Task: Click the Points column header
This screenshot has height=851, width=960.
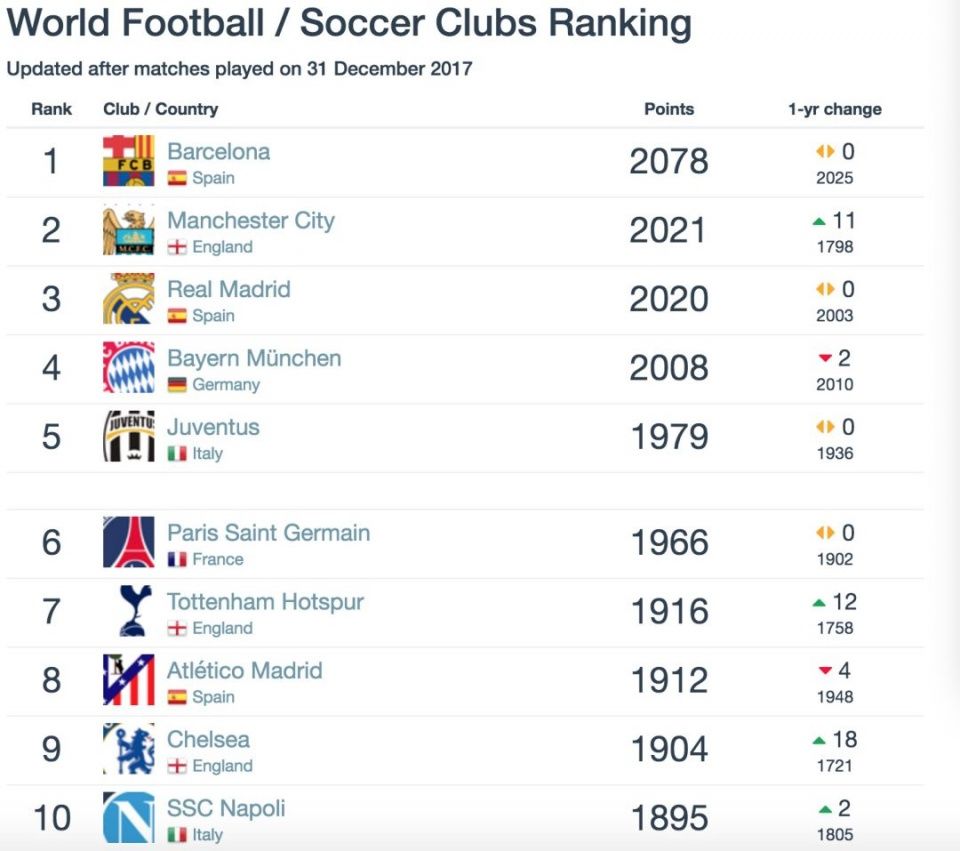Action: [x=669, y=109]
